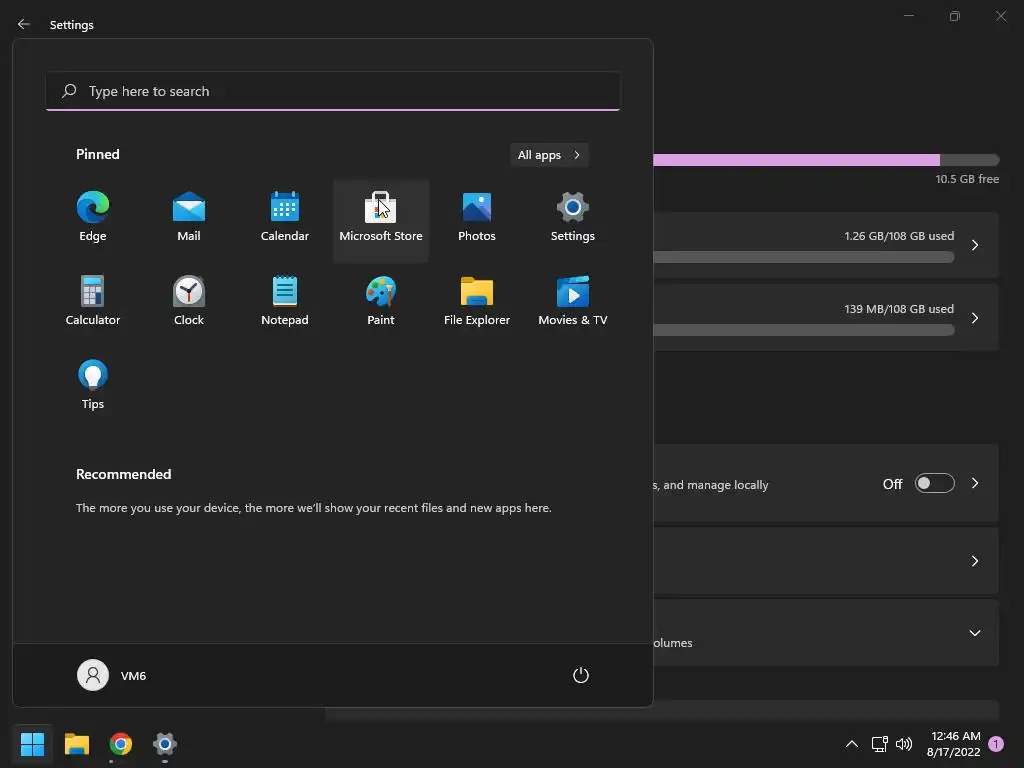1024x768 pixels.
Task: Launch the Paint app
Action: [381, 302]
